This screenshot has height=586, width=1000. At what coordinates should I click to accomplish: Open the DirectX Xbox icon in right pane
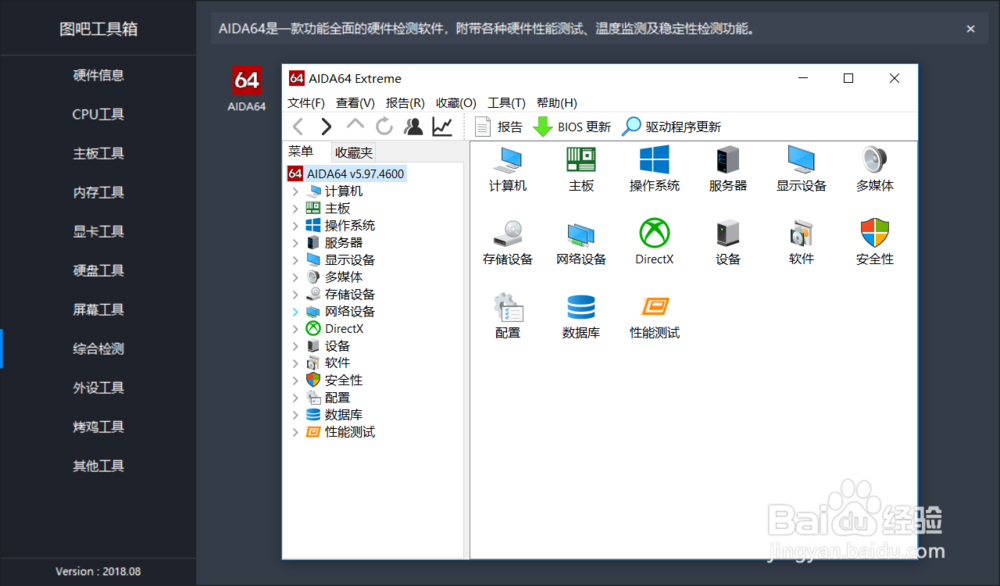(x=654, y=242)
